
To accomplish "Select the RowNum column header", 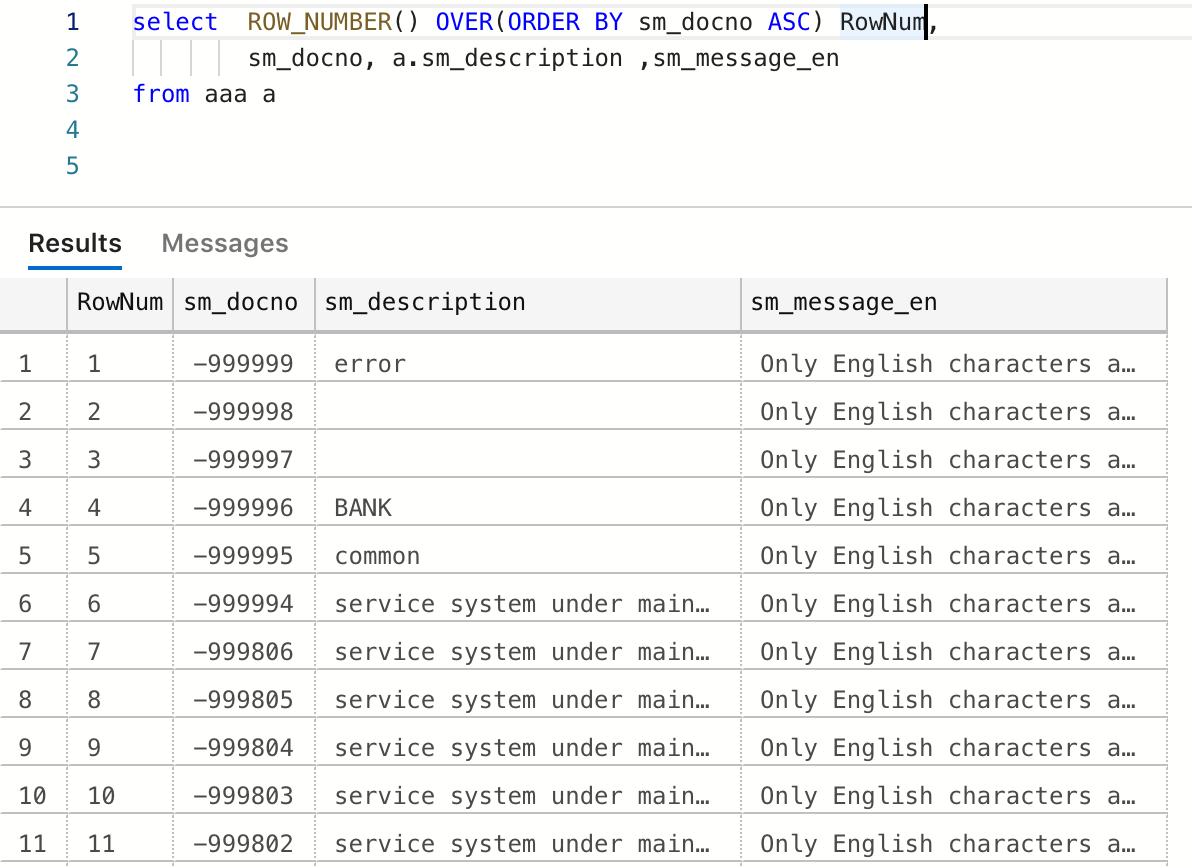I will [120, 303].
